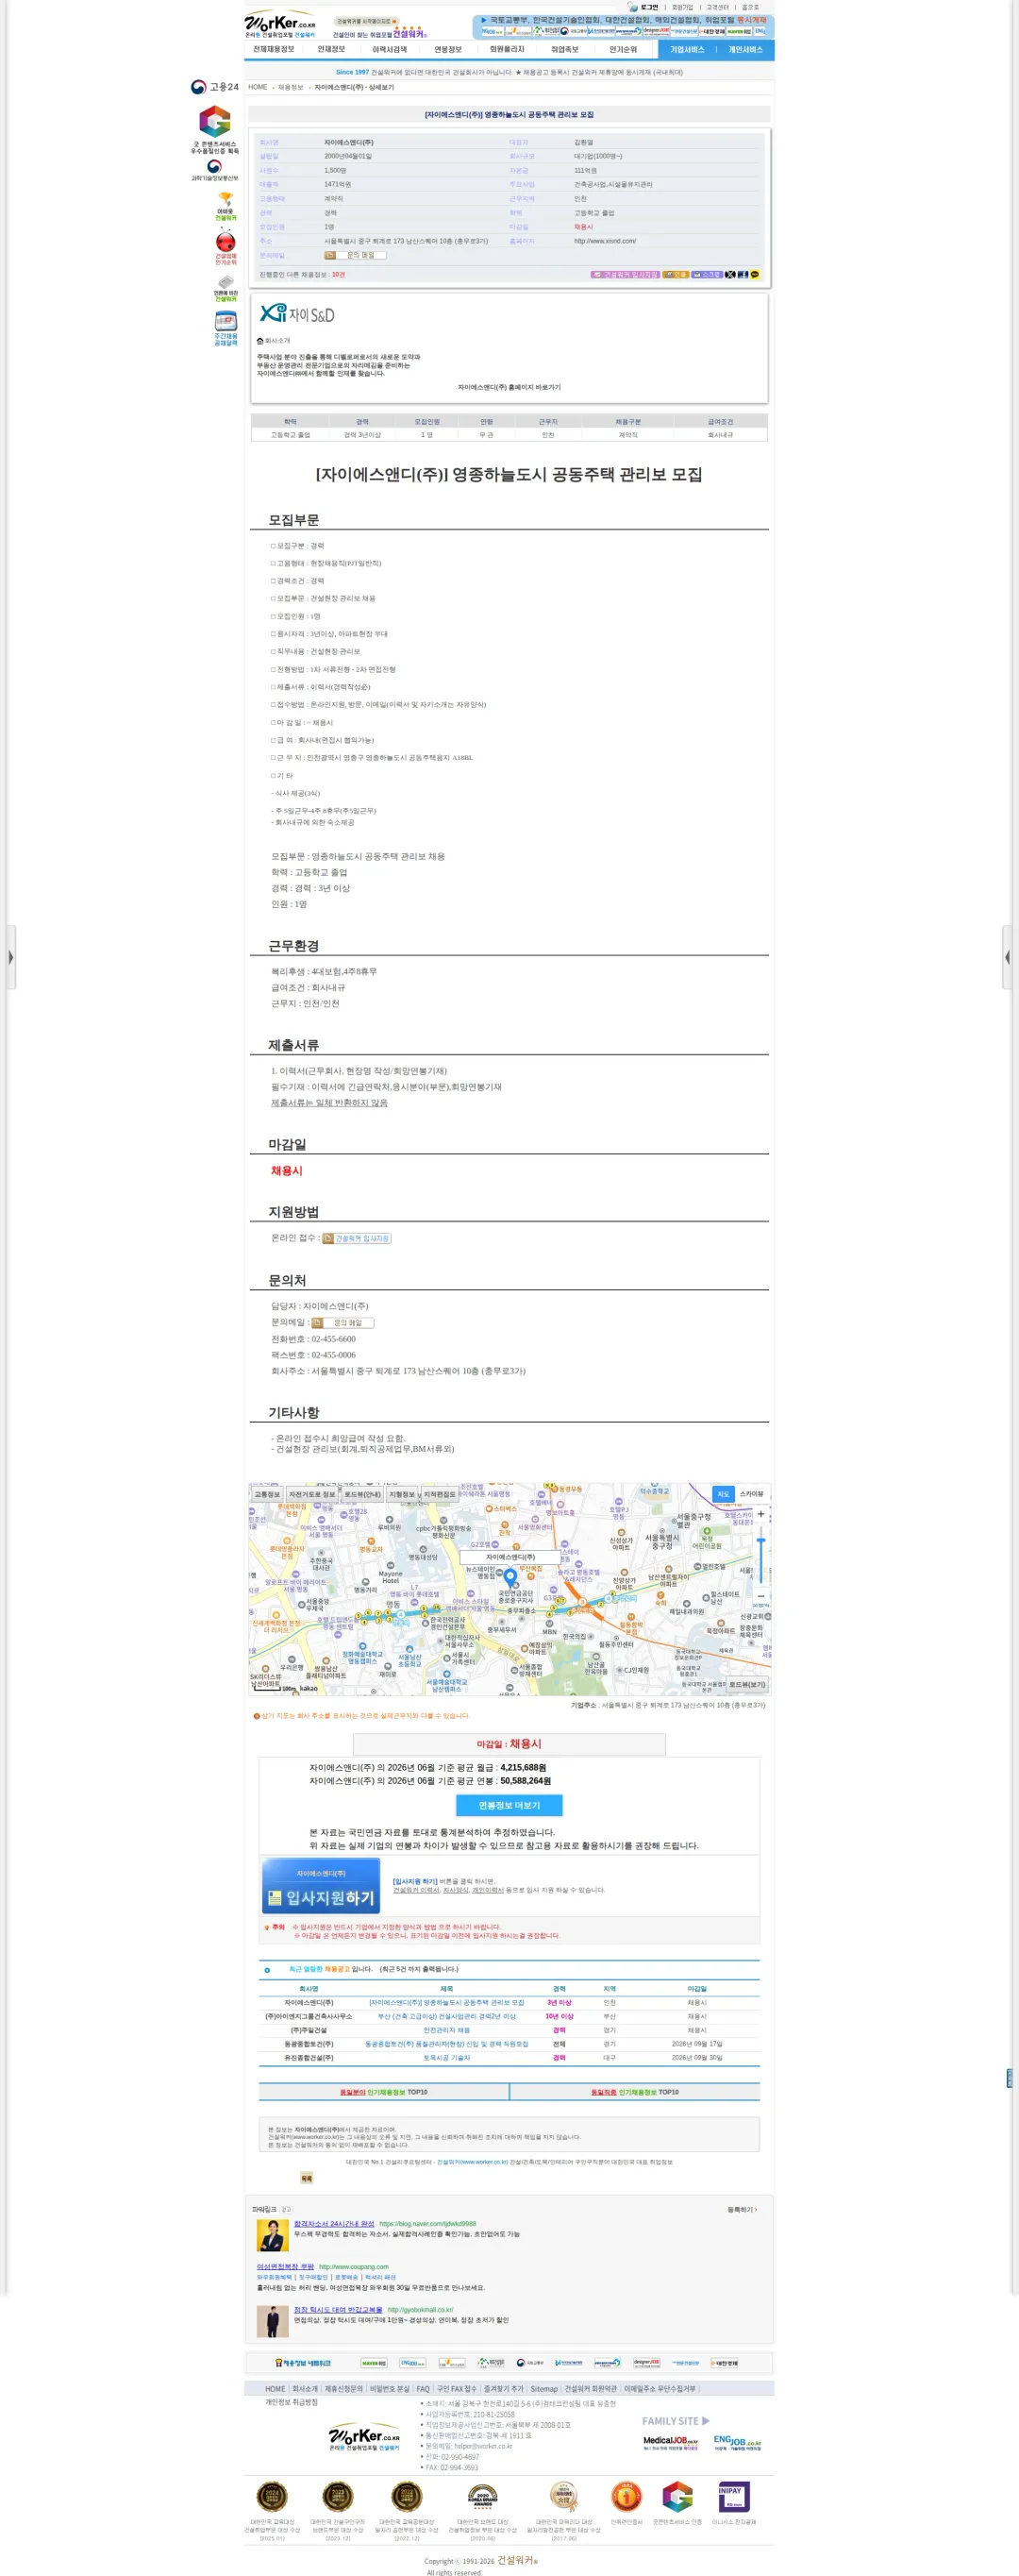This screenshot has width=1019, height=2576.
Task: Click the 고객센터 link in header
Action: pyautogui.click(x=717, y=7)
